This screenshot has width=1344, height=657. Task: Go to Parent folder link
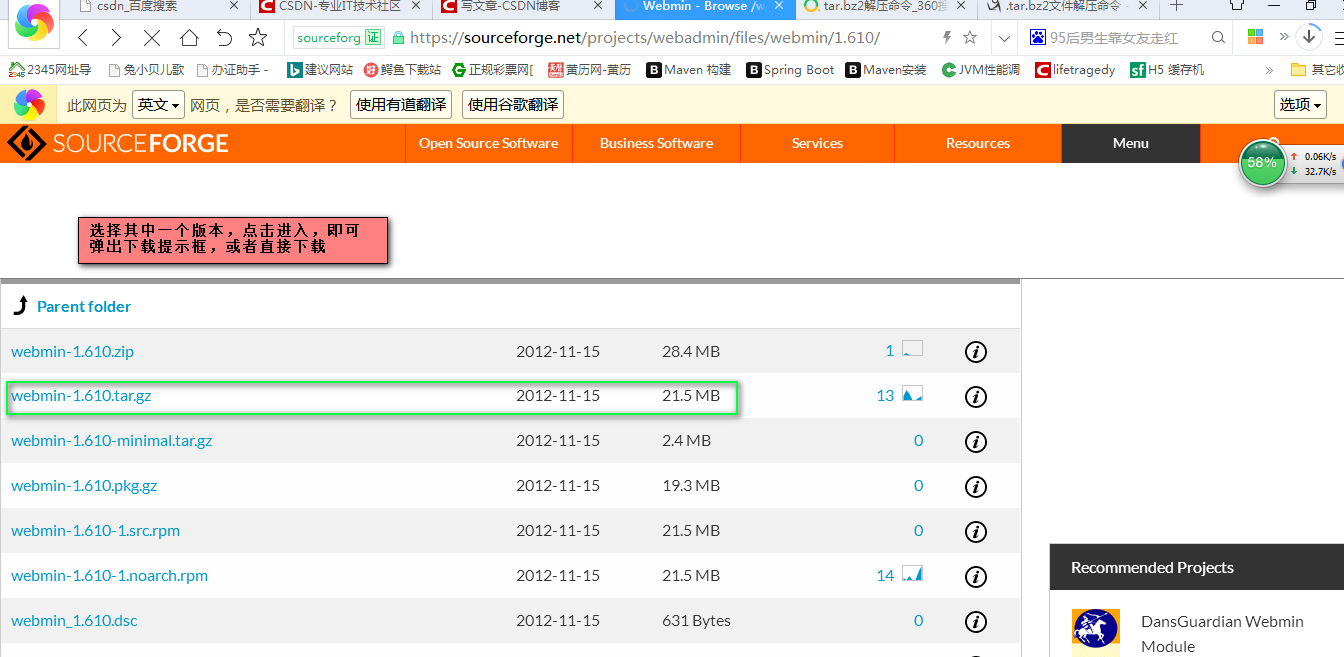click(84, 307)
